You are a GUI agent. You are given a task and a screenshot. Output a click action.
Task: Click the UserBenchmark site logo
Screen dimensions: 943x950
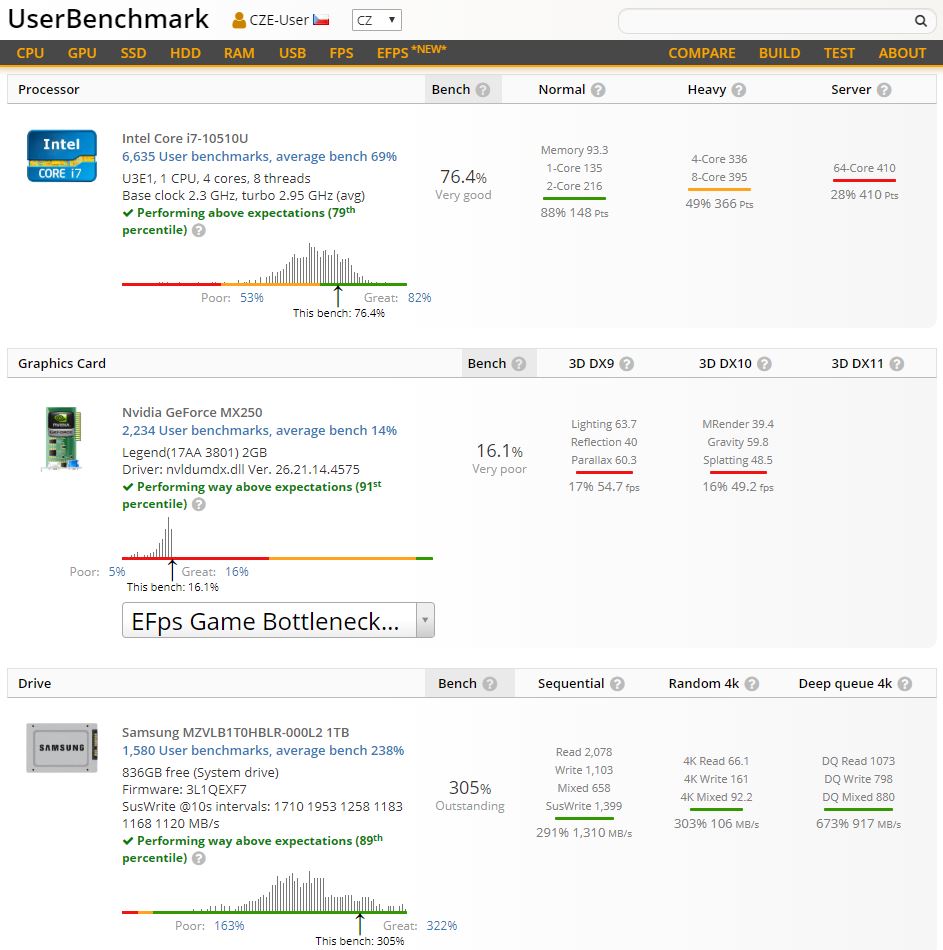[x=108, y=19]
